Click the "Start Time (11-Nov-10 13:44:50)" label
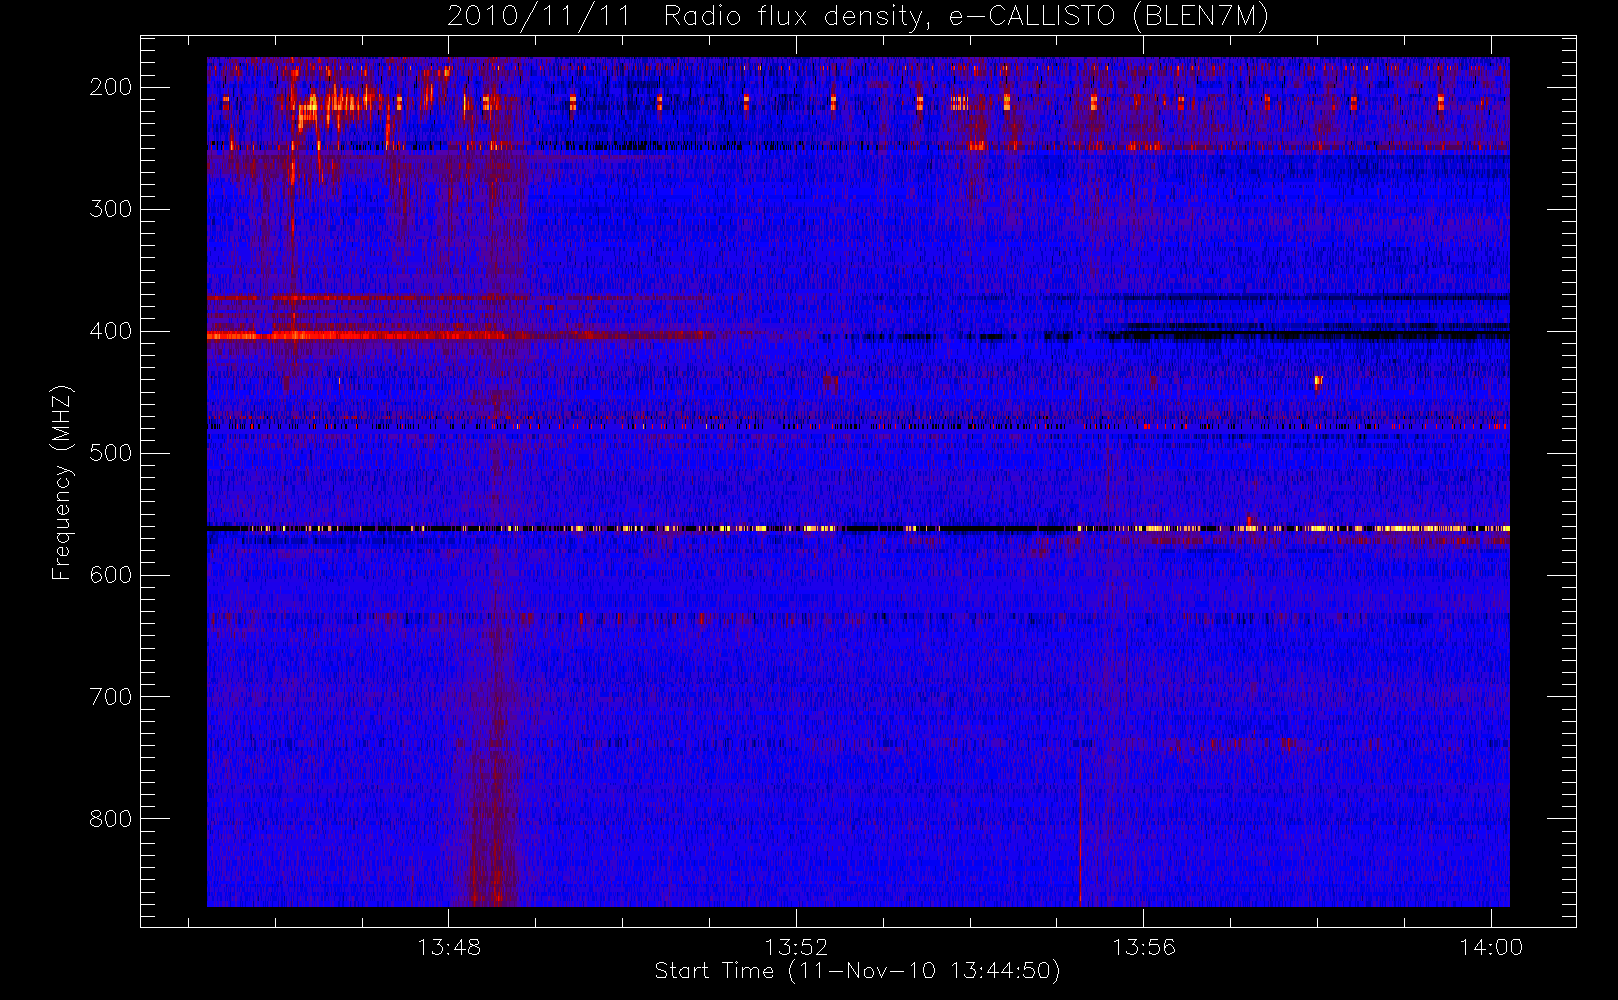 click(857, 971)
